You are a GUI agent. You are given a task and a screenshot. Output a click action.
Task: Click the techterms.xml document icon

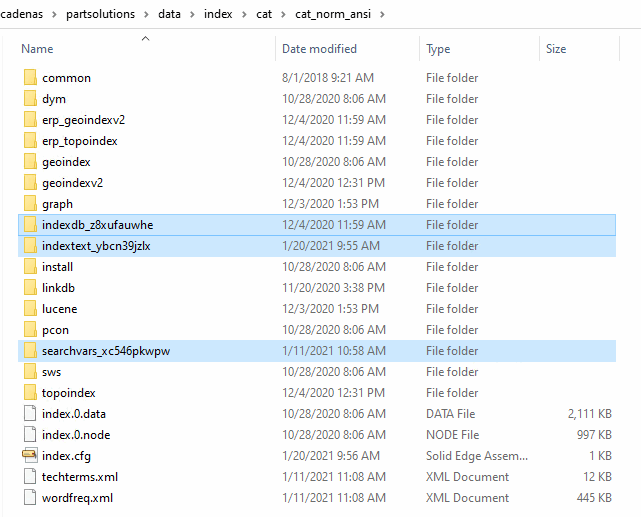click(29, 477)
